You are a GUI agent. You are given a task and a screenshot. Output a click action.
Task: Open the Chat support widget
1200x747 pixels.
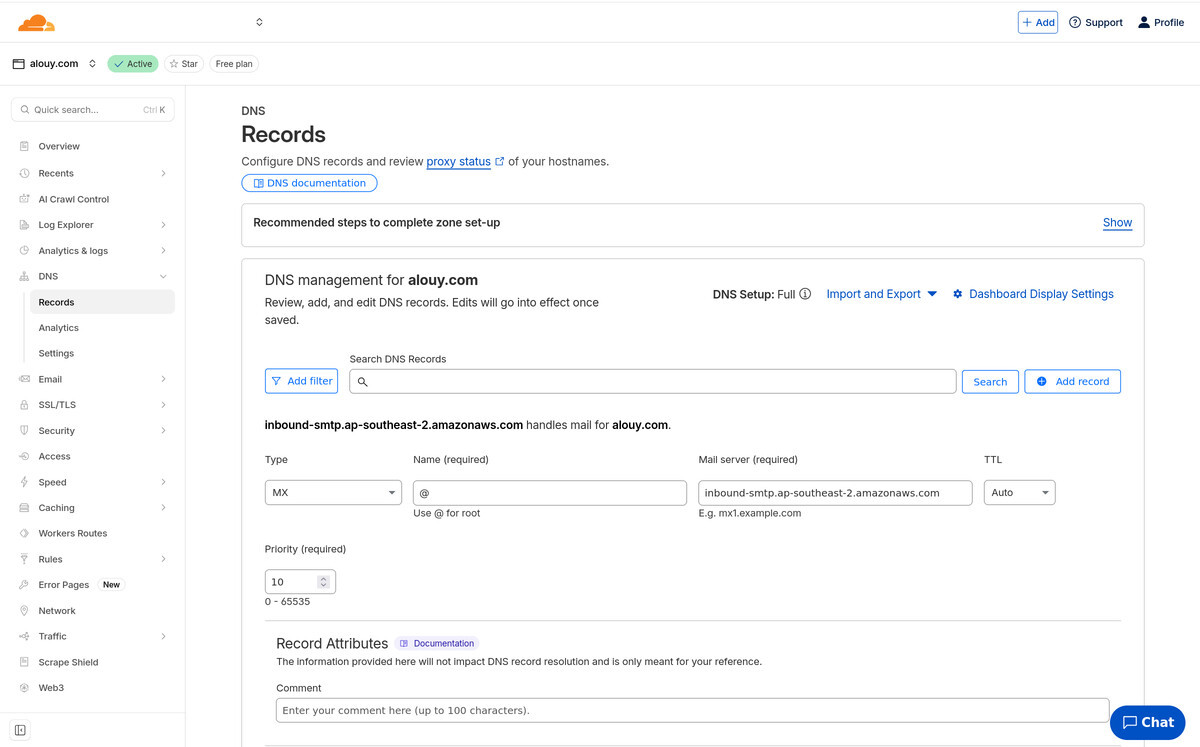[x=1147, y=722]
